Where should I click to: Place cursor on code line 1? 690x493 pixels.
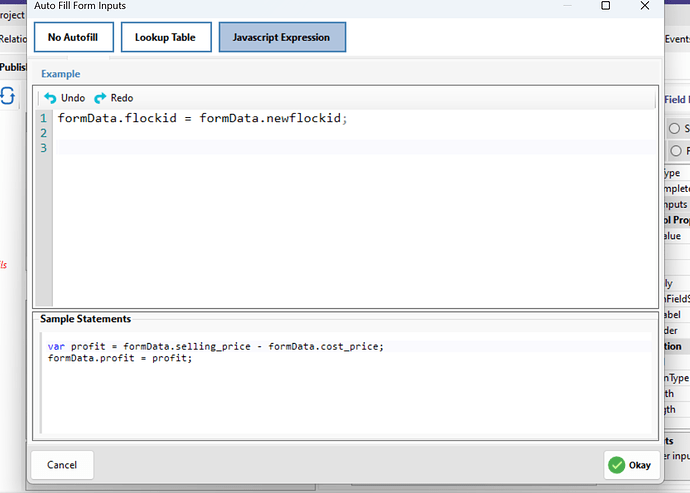pyautogui.click(x=202, y=118)
